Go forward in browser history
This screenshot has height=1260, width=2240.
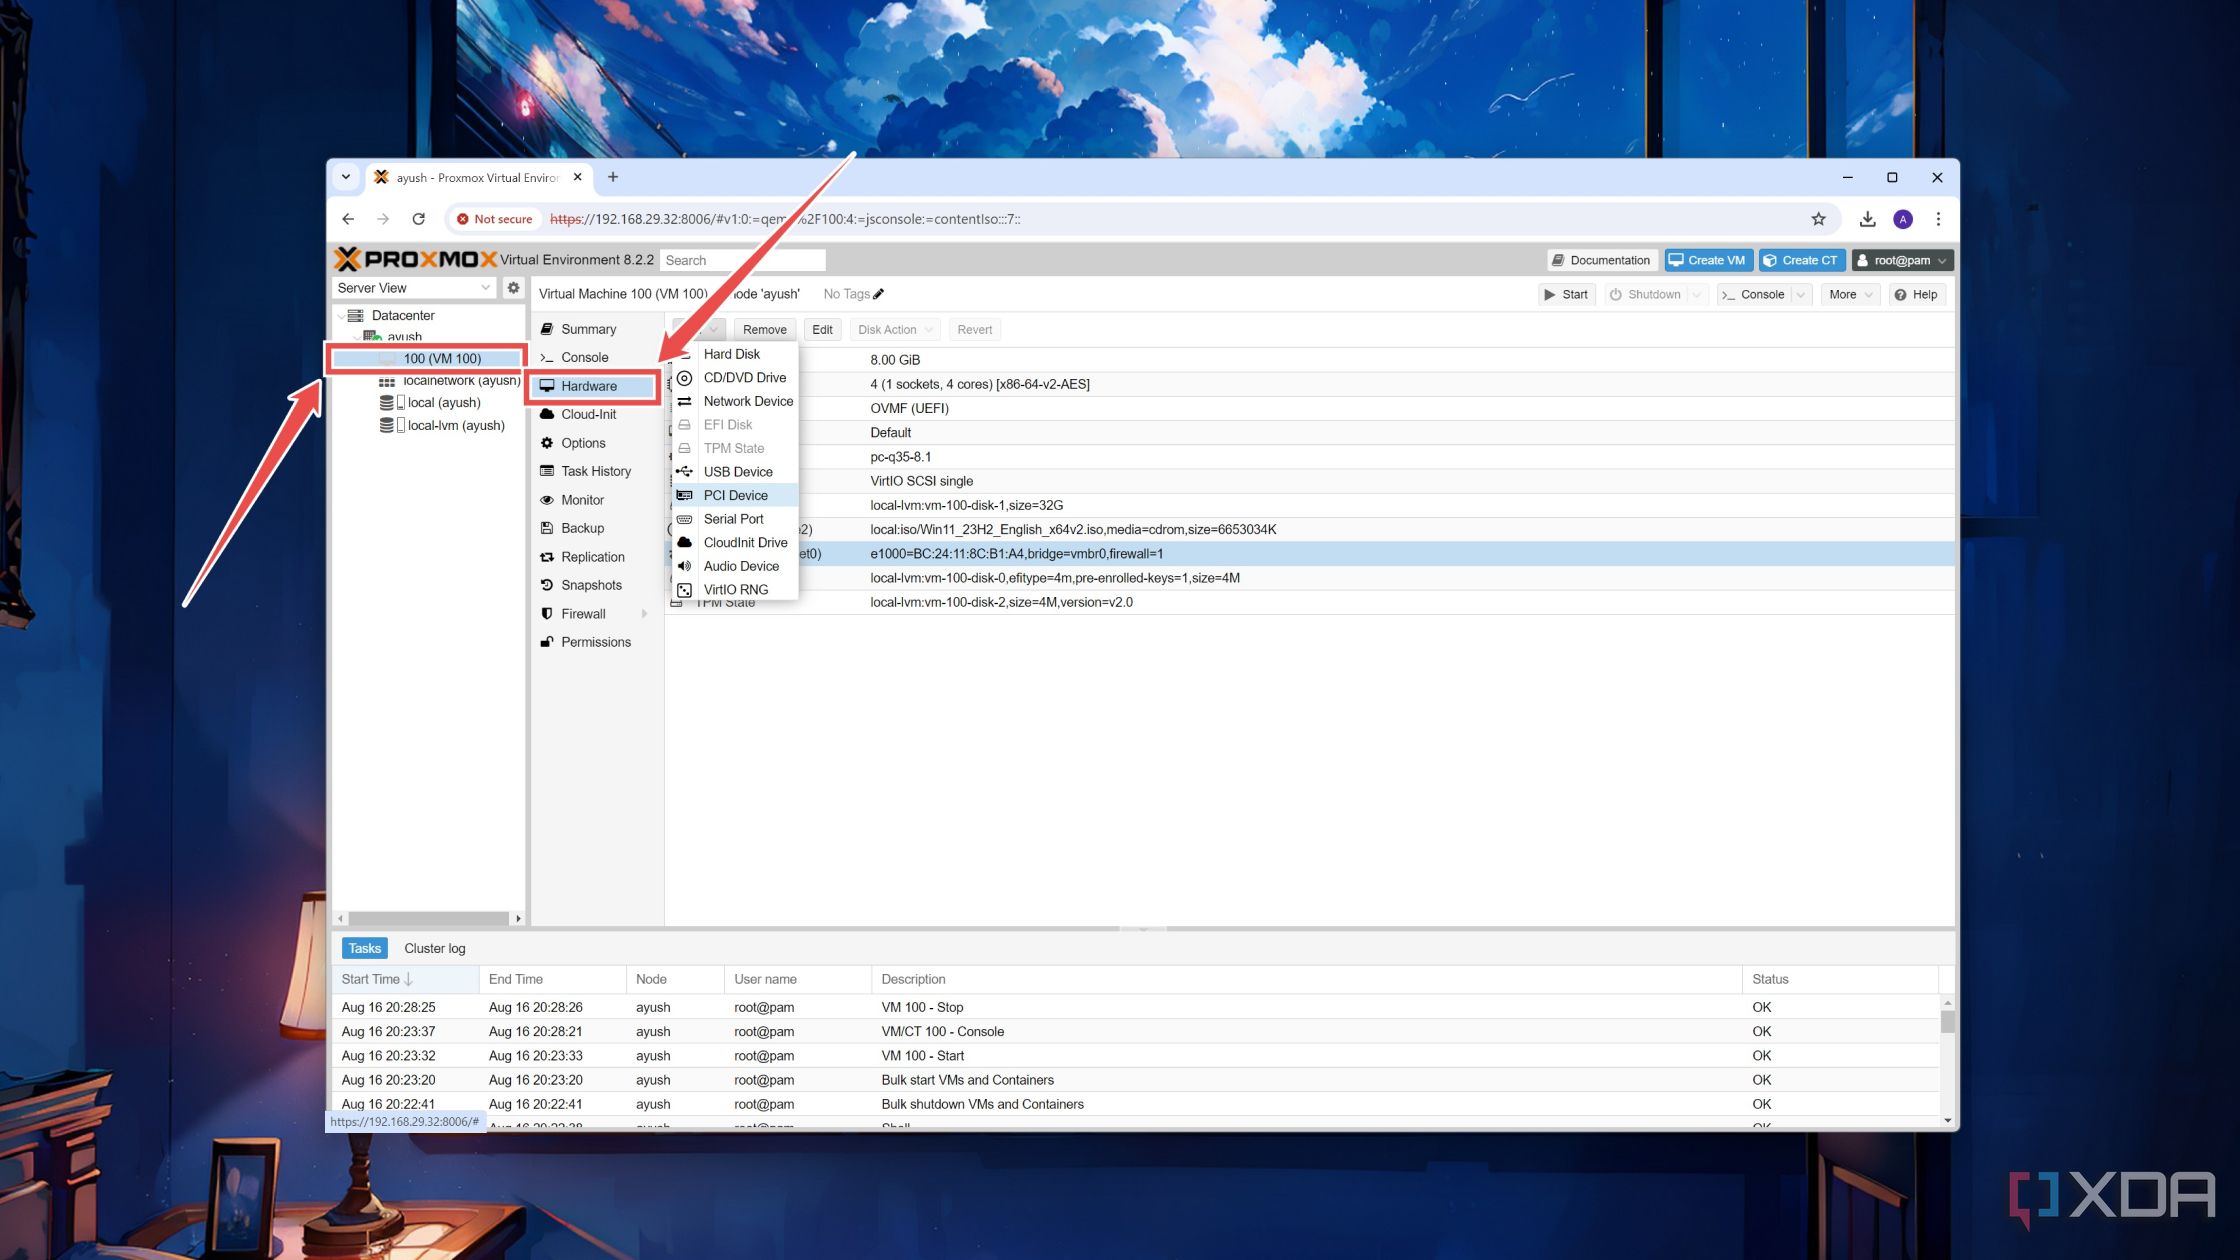(x=383, y=219)
